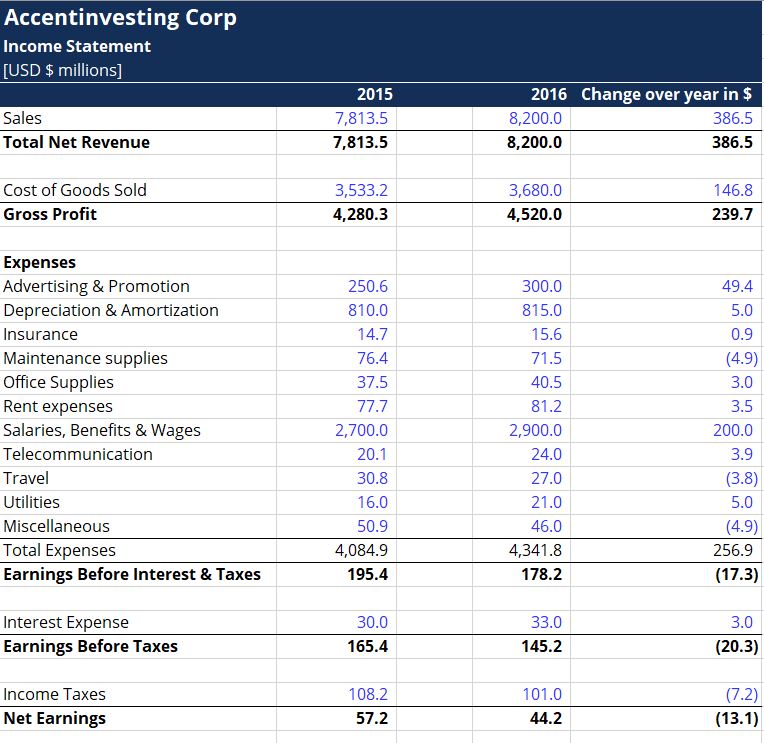This screenshot has height=743, width=764.
Task: Select the 2015 Sales value cell
Action: (336, 118)
